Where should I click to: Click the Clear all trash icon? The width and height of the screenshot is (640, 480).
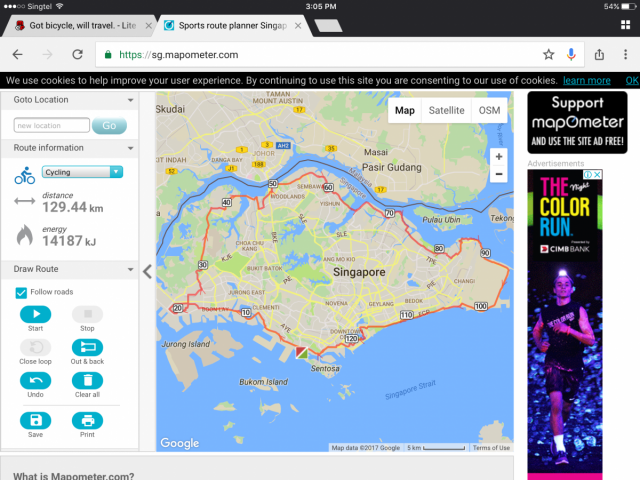(x=87, y=380)
